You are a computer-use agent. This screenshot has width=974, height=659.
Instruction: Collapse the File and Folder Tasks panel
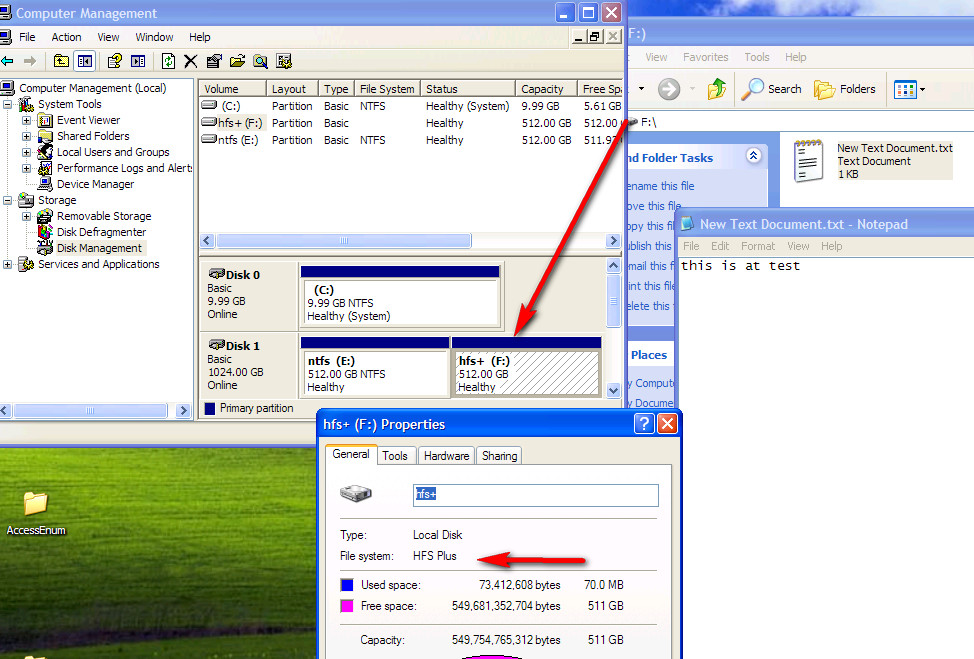753,155
